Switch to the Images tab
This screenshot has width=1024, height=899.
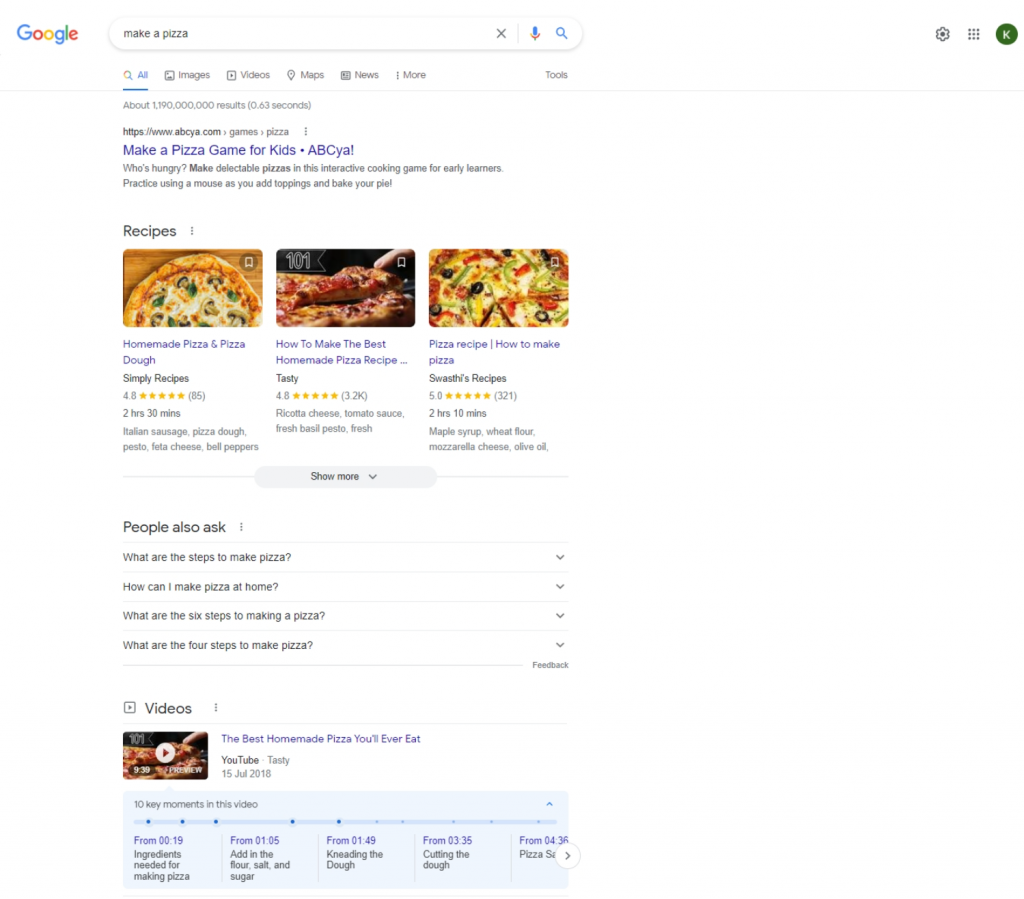click(187, 75)
